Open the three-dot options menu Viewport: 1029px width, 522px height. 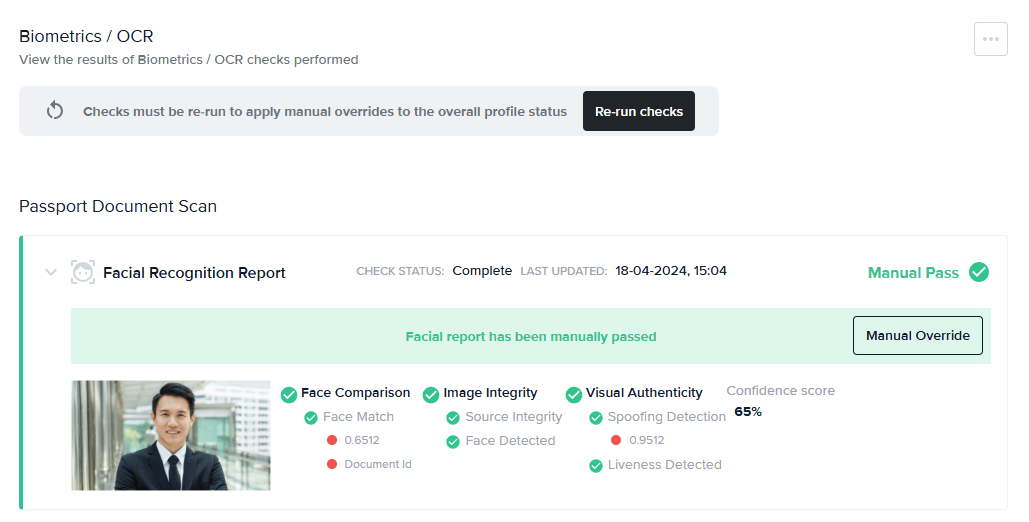[990, 39]
